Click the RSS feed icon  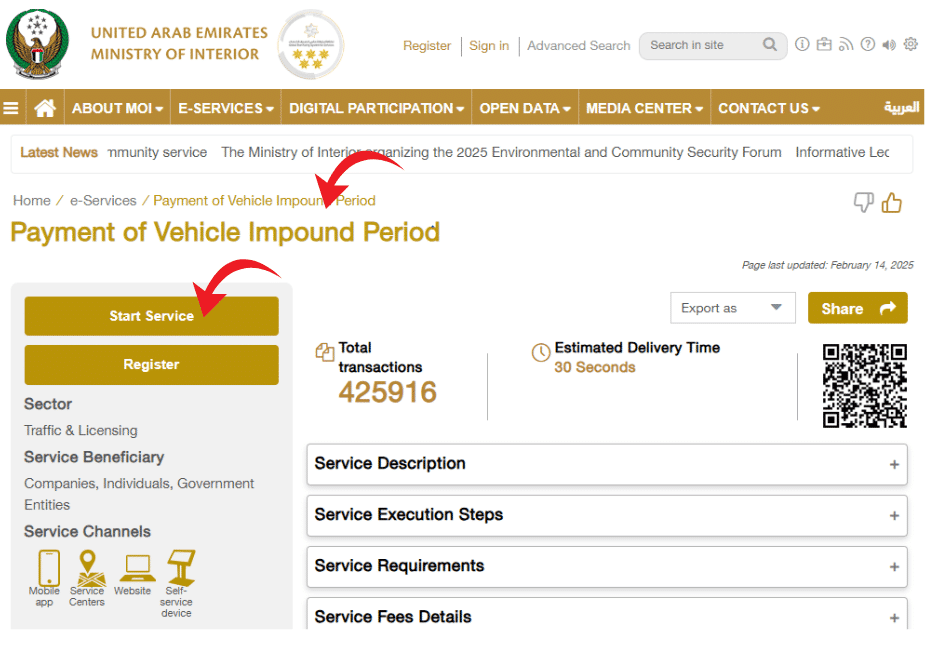(845, 45)
